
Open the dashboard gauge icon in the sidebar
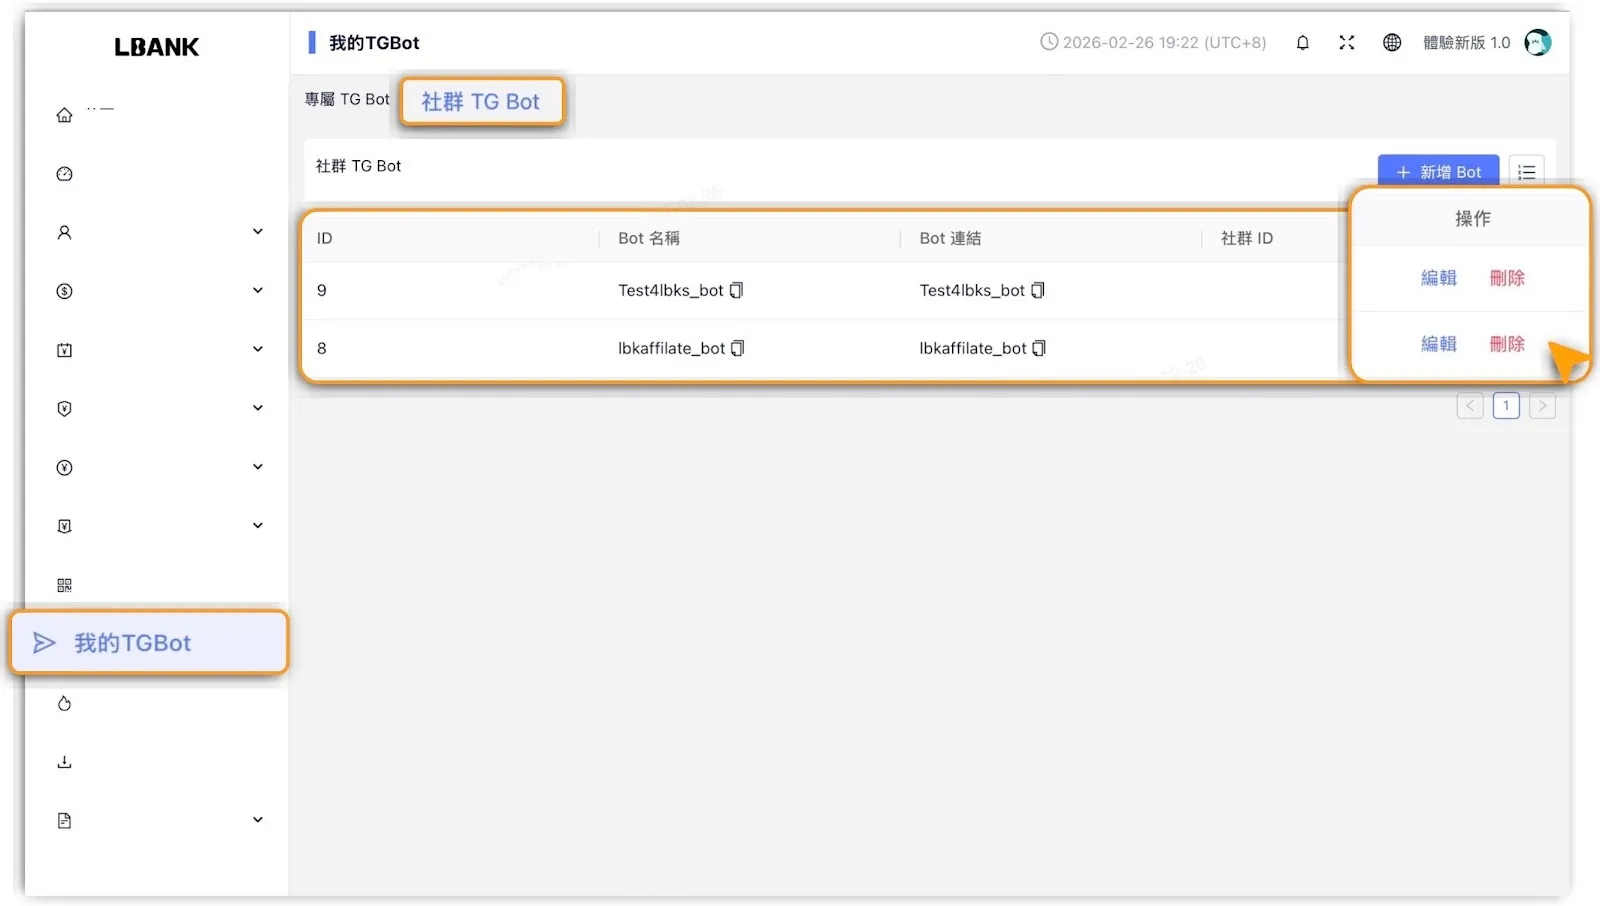[x=64, y=174]
